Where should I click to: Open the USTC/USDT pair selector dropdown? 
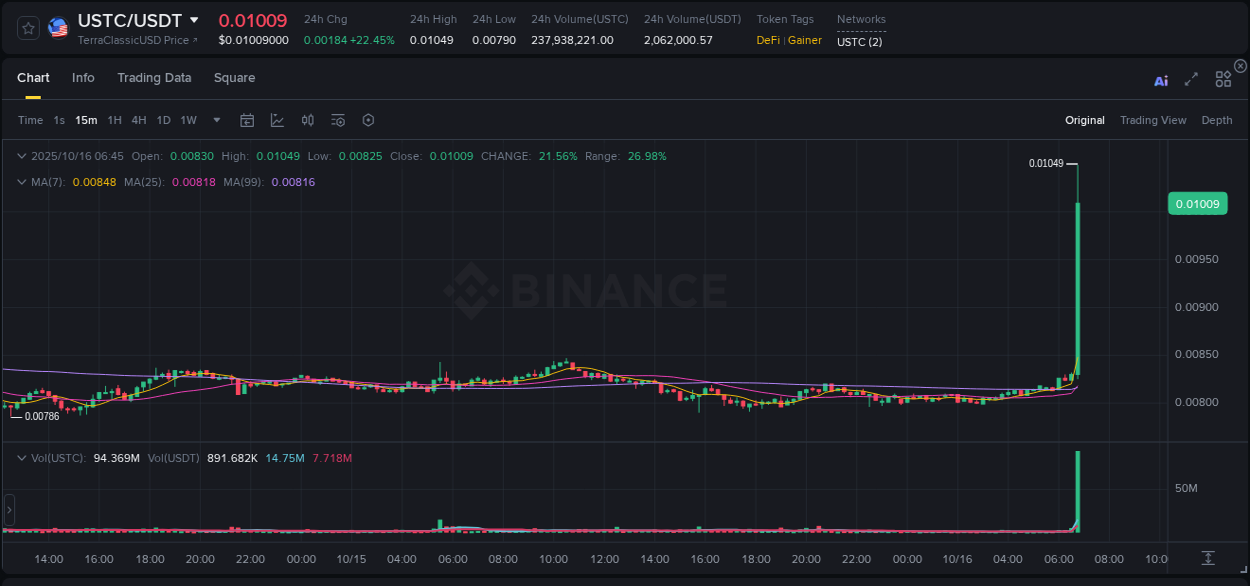point(193,20)
